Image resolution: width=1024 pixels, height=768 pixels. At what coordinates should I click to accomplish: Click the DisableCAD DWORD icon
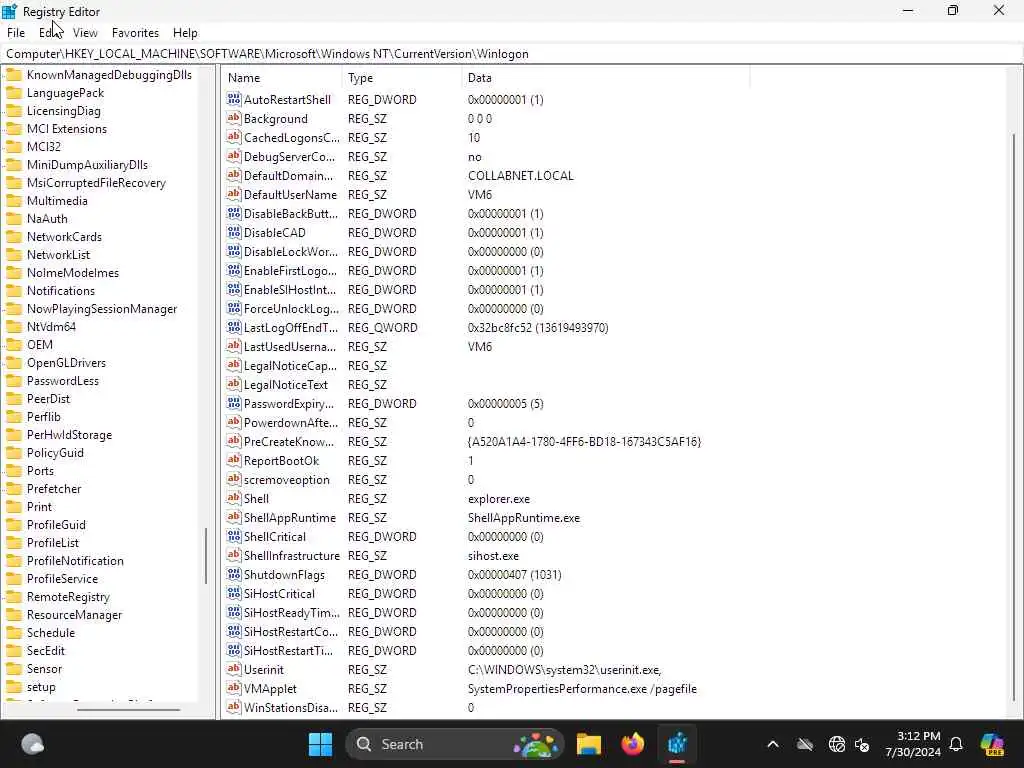click(x=234, y=232)
